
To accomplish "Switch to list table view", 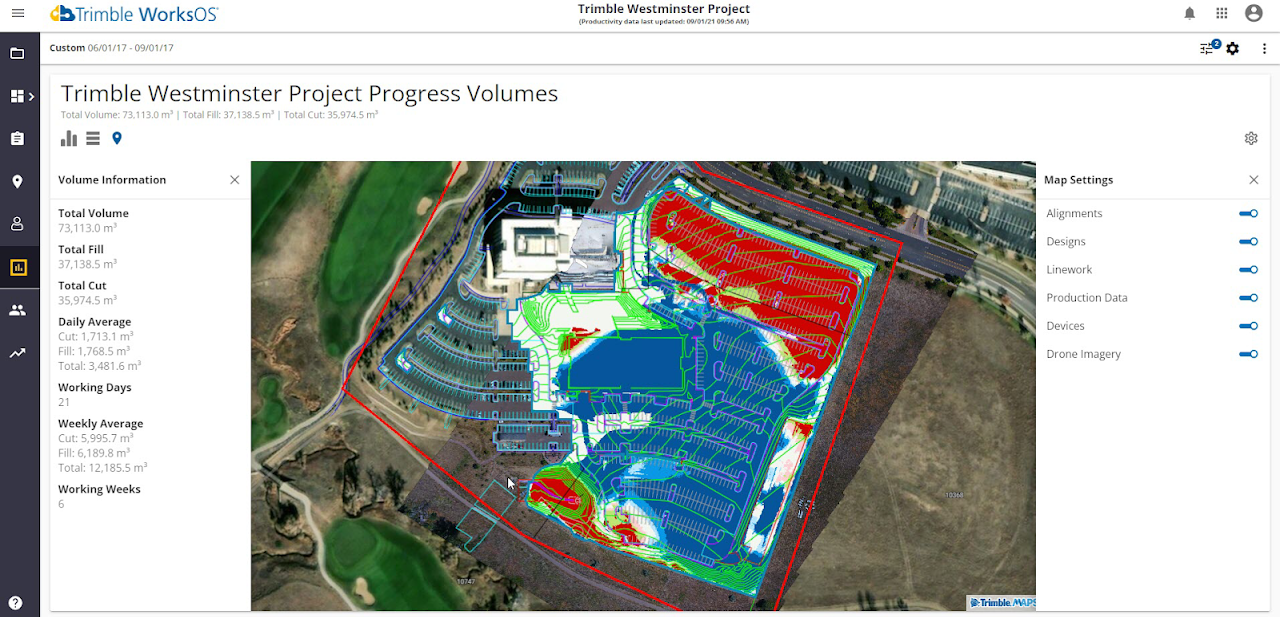I will point(93,139).
